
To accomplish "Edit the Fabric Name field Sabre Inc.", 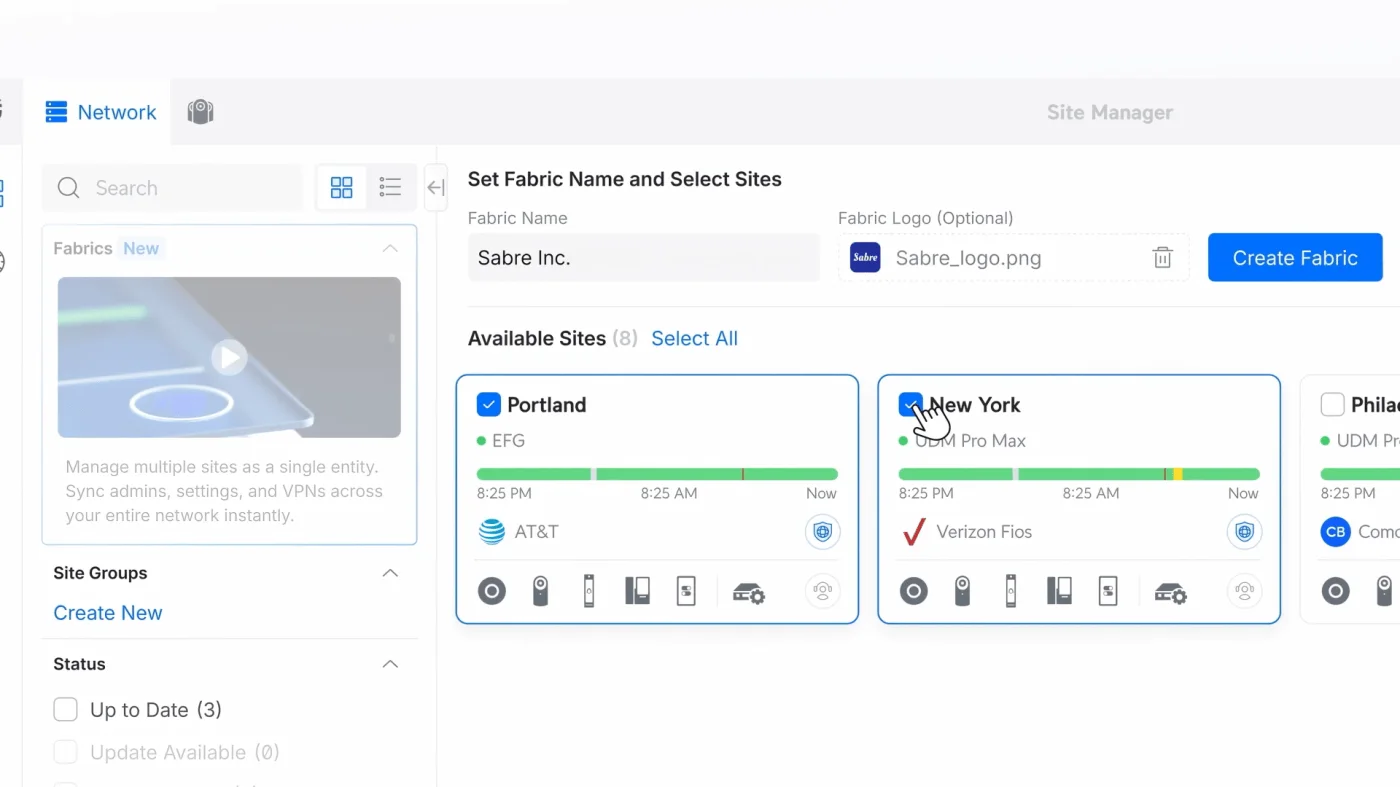I will pos(644,257).
